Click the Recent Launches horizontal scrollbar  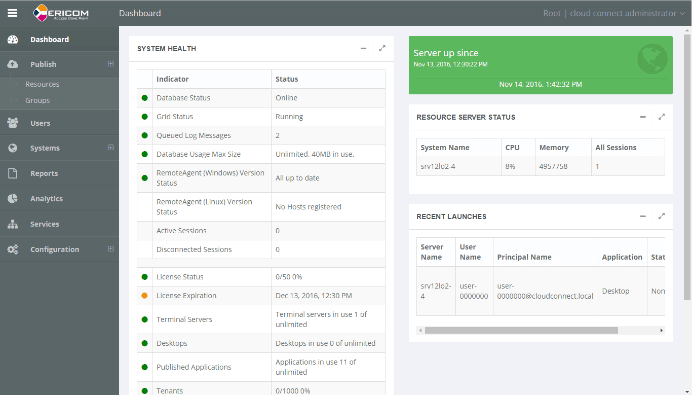tap(521, 331)
